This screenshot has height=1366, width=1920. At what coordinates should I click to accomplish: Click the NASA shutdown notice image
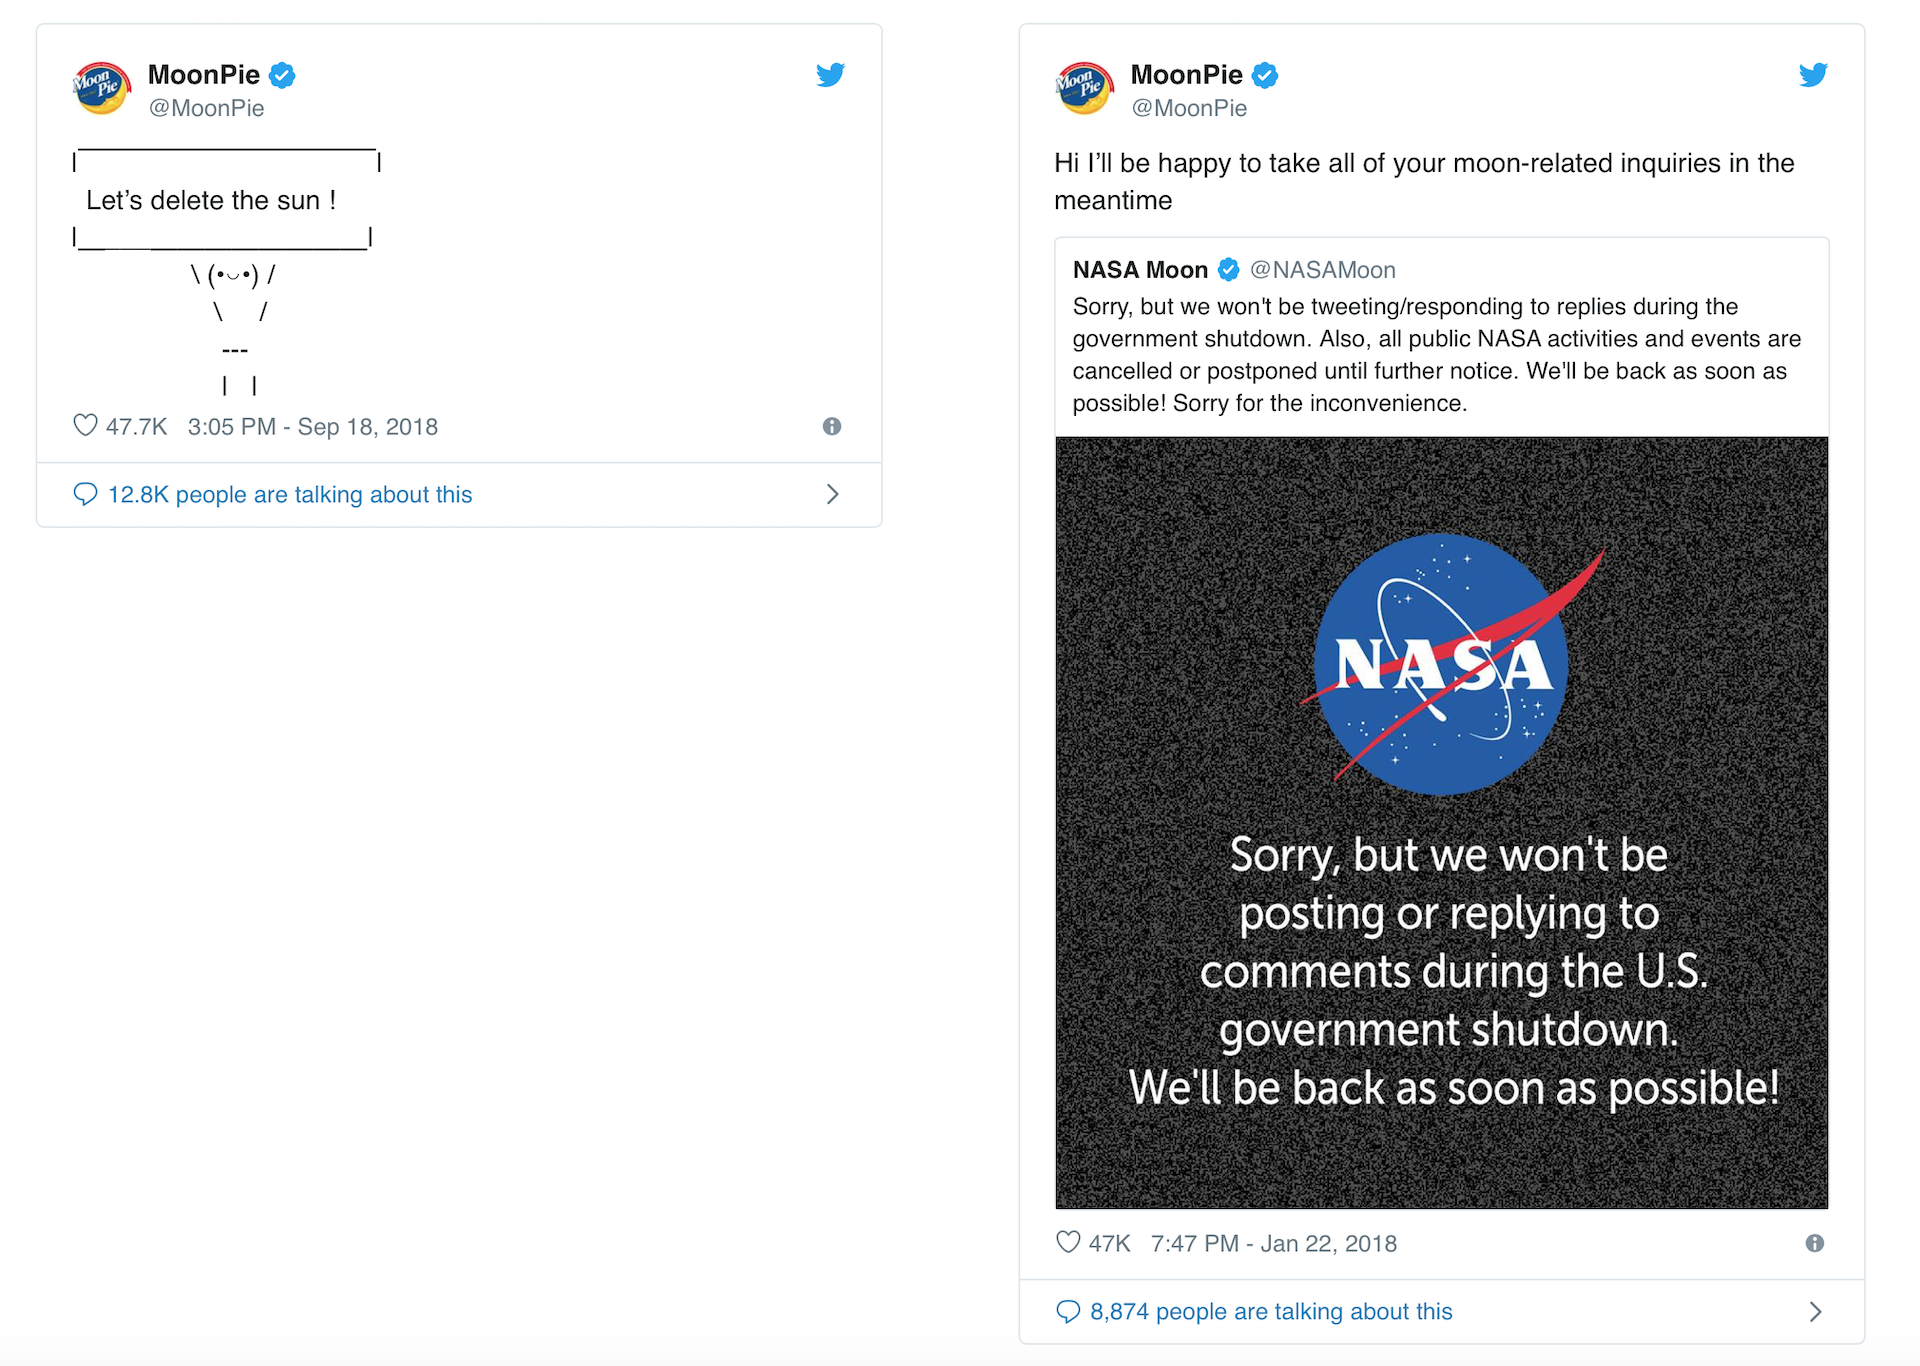[1441, 822]
